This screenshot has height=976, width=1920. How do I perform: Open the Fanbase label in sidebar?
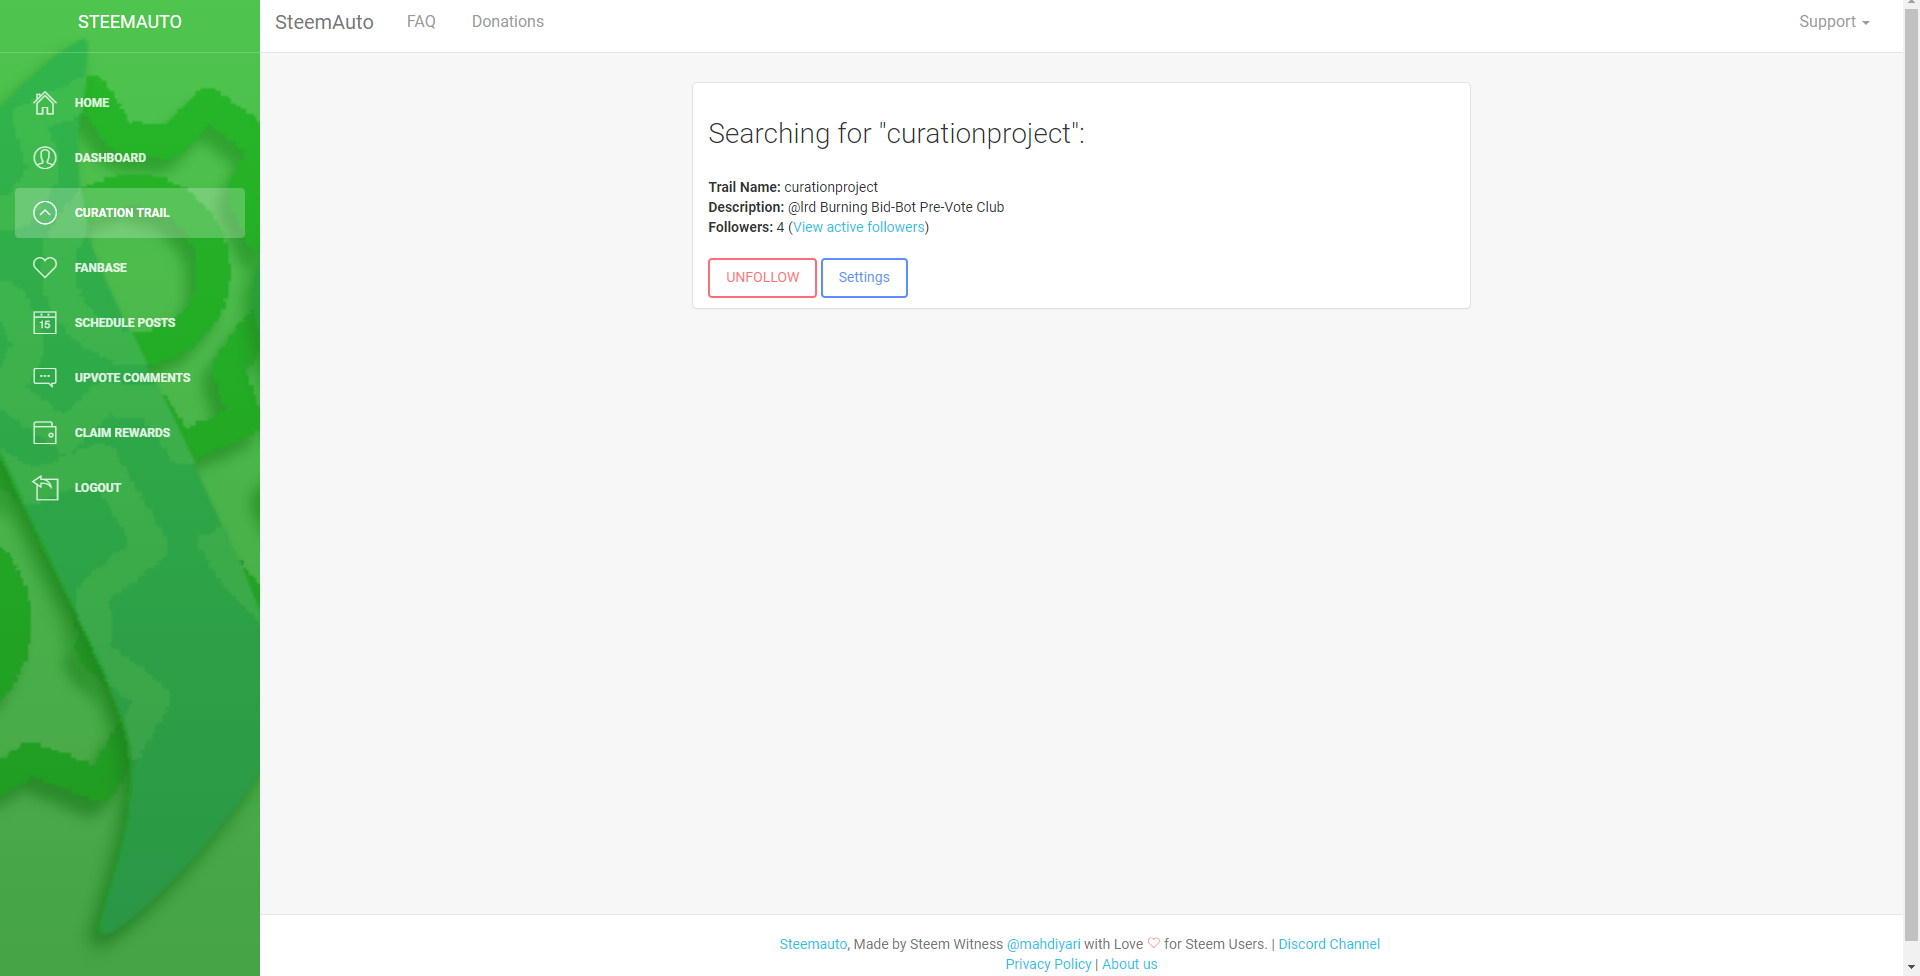(x=101, y=268)
